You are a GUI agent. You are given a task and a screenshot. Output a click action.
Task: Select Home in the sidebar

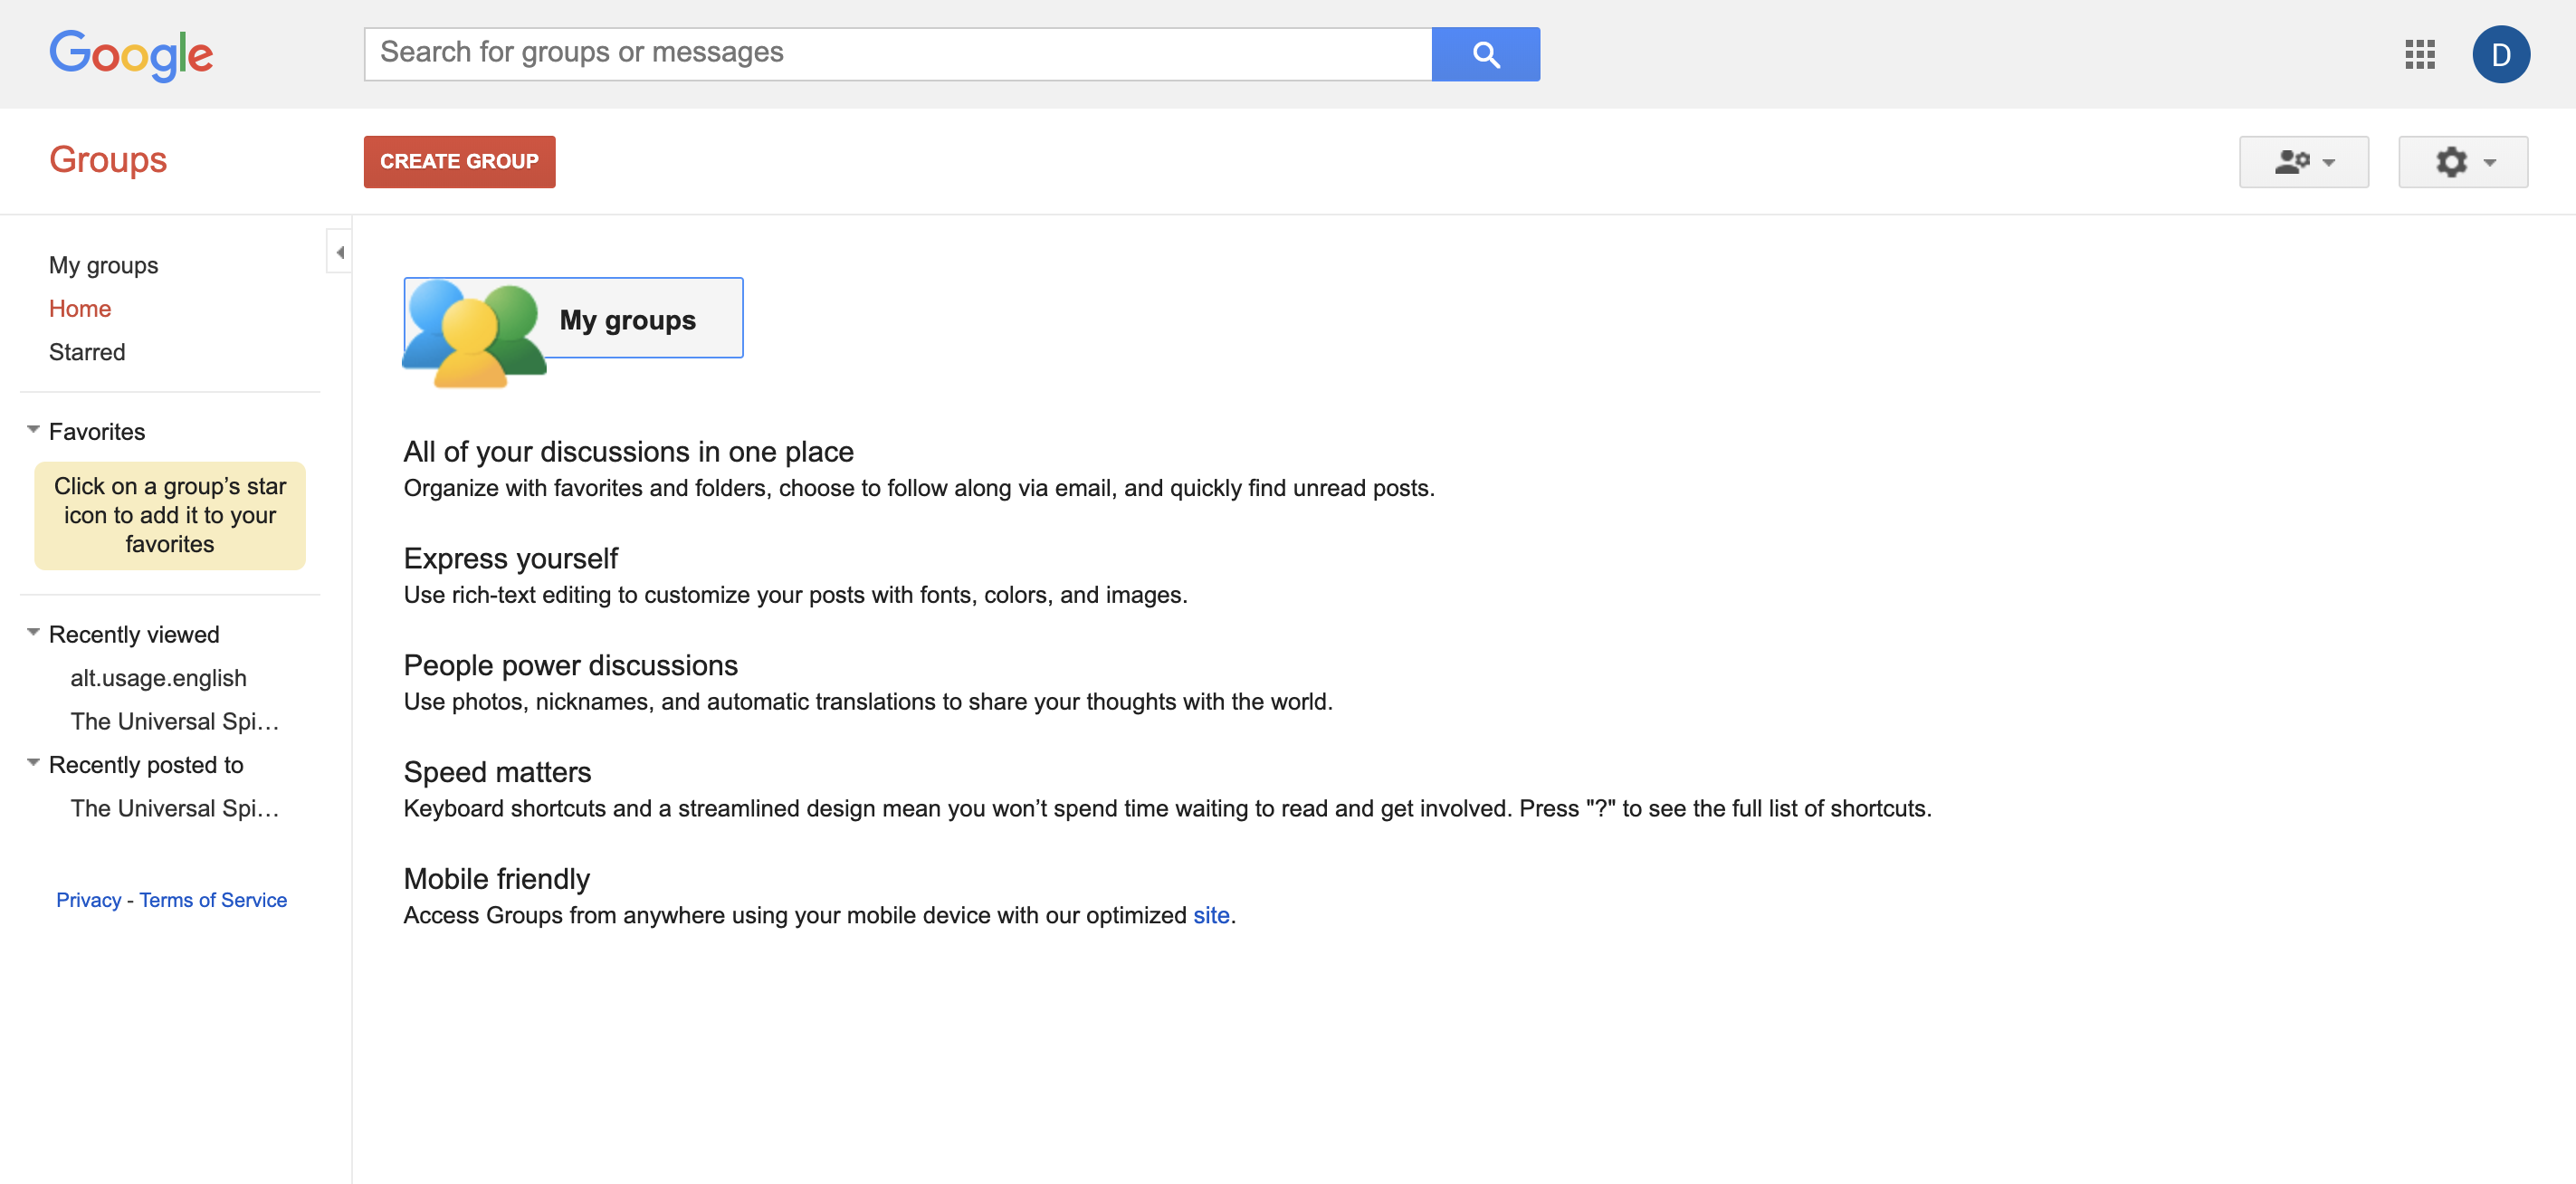[x=80, y=309]
